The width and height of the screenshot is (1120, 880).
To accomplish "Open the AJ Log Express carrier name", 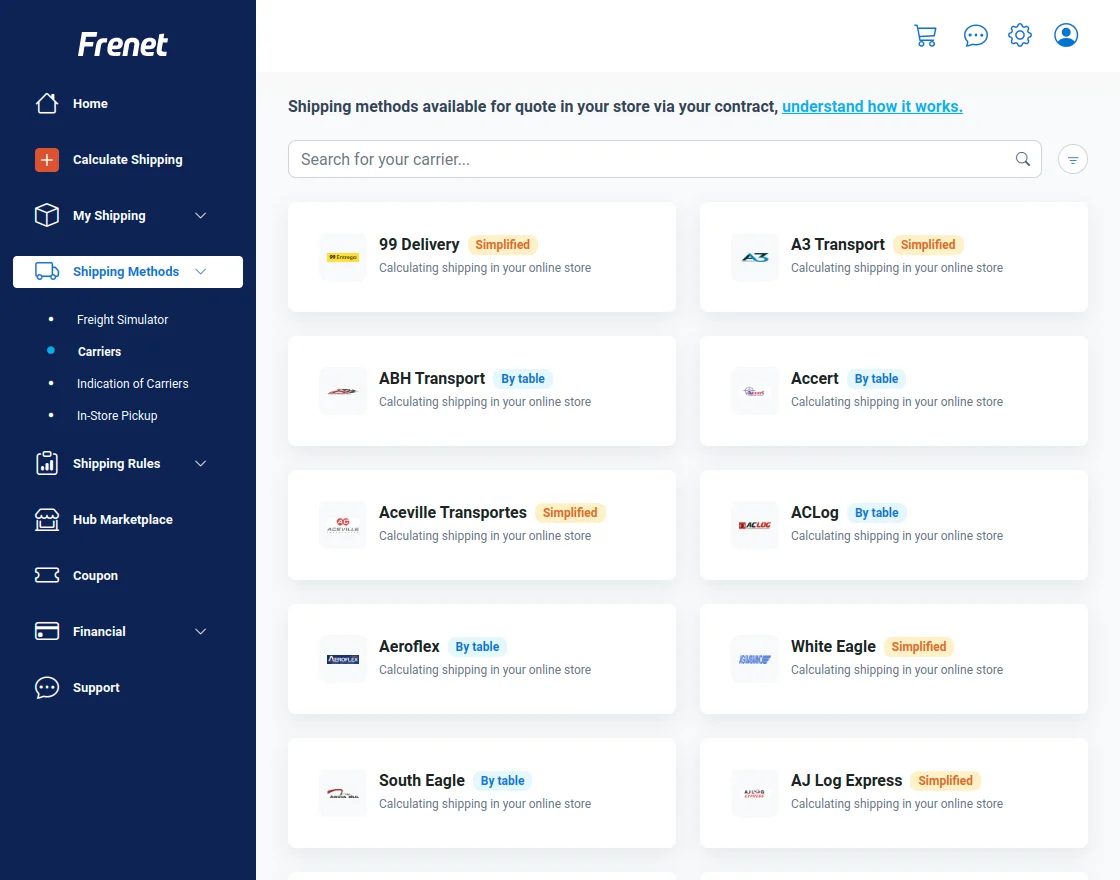I will (x=846, y=781).
